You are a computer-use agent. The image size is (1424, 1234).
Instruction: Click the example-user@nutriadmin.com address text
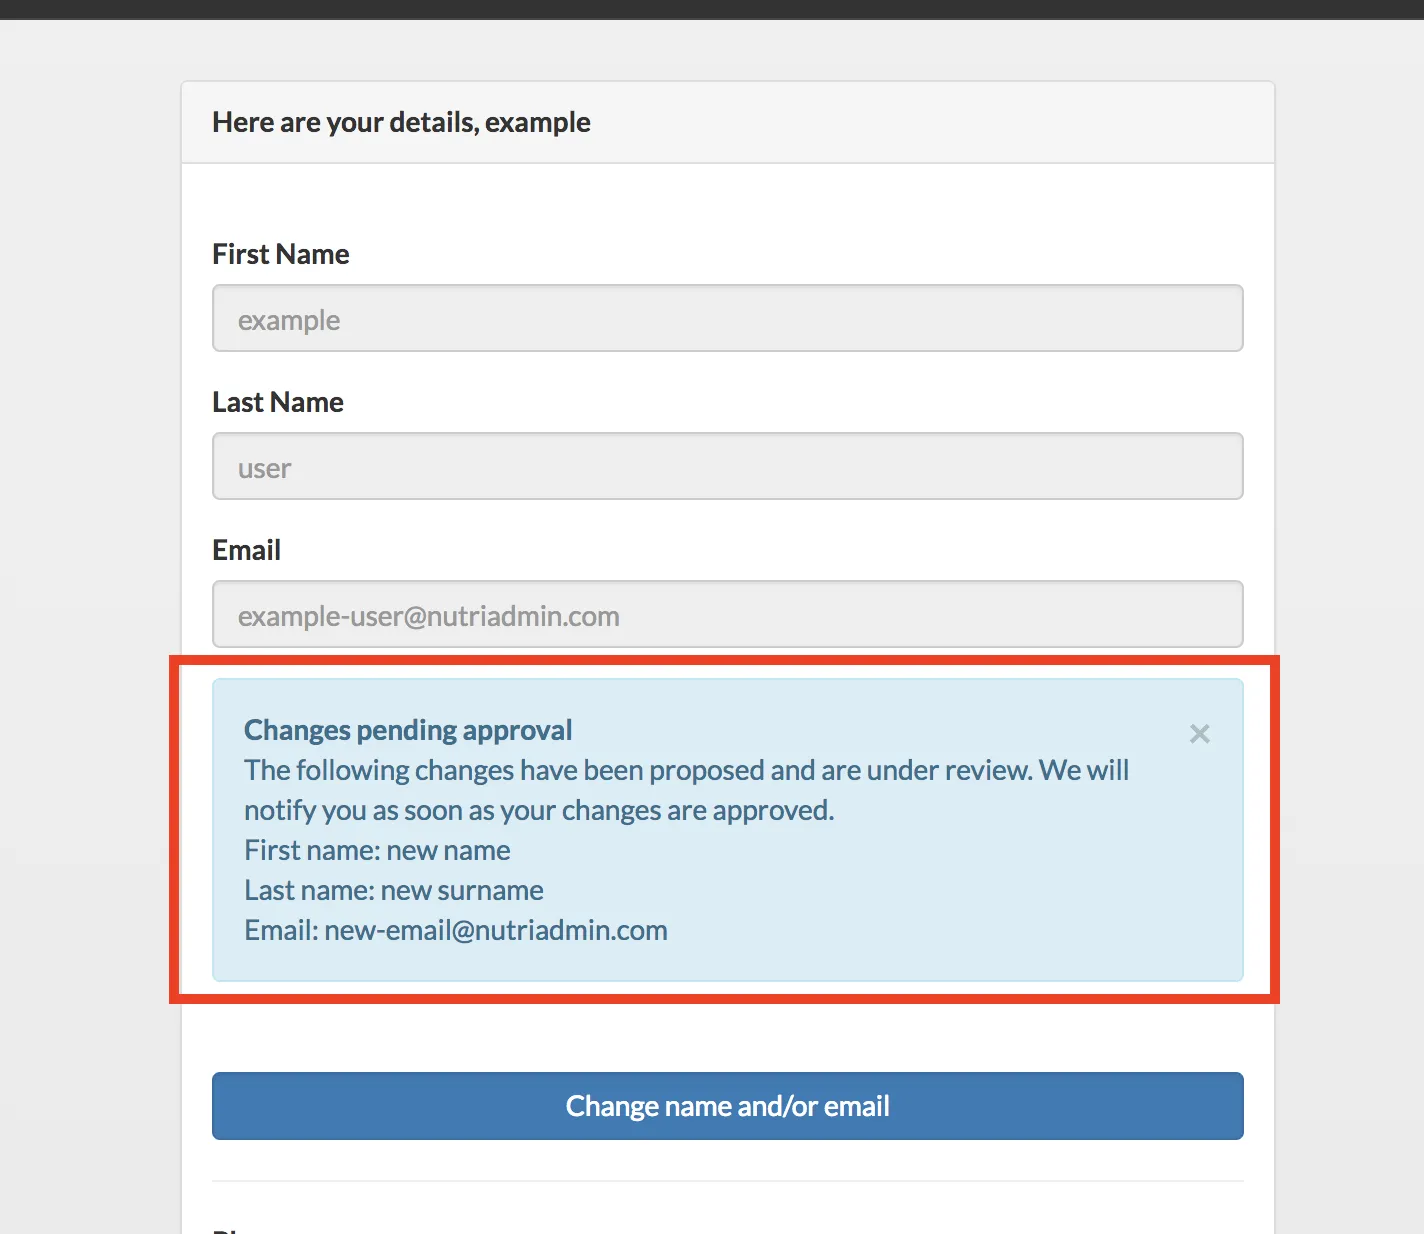click(428, 616)
